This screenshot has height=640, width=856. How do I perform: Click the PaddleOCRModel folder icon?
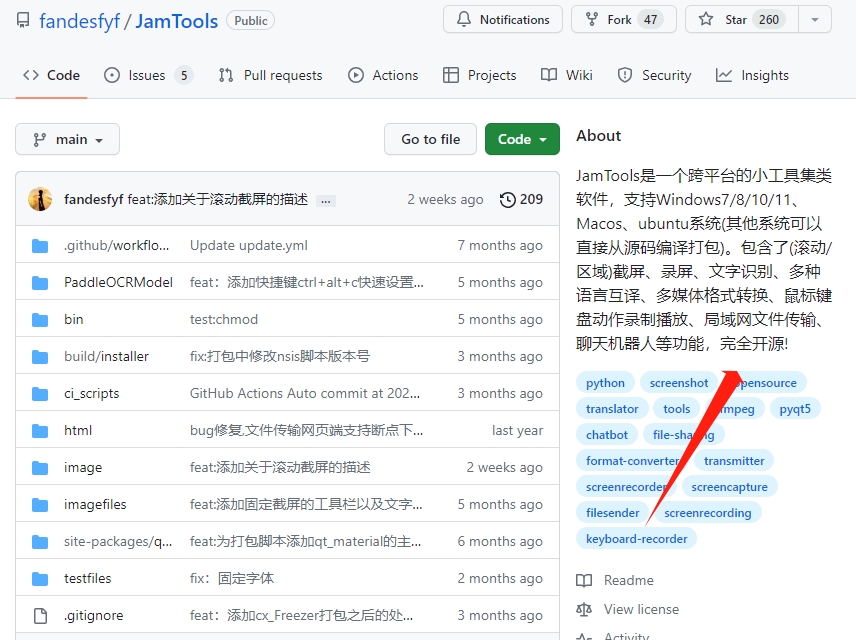coord(40,283)
